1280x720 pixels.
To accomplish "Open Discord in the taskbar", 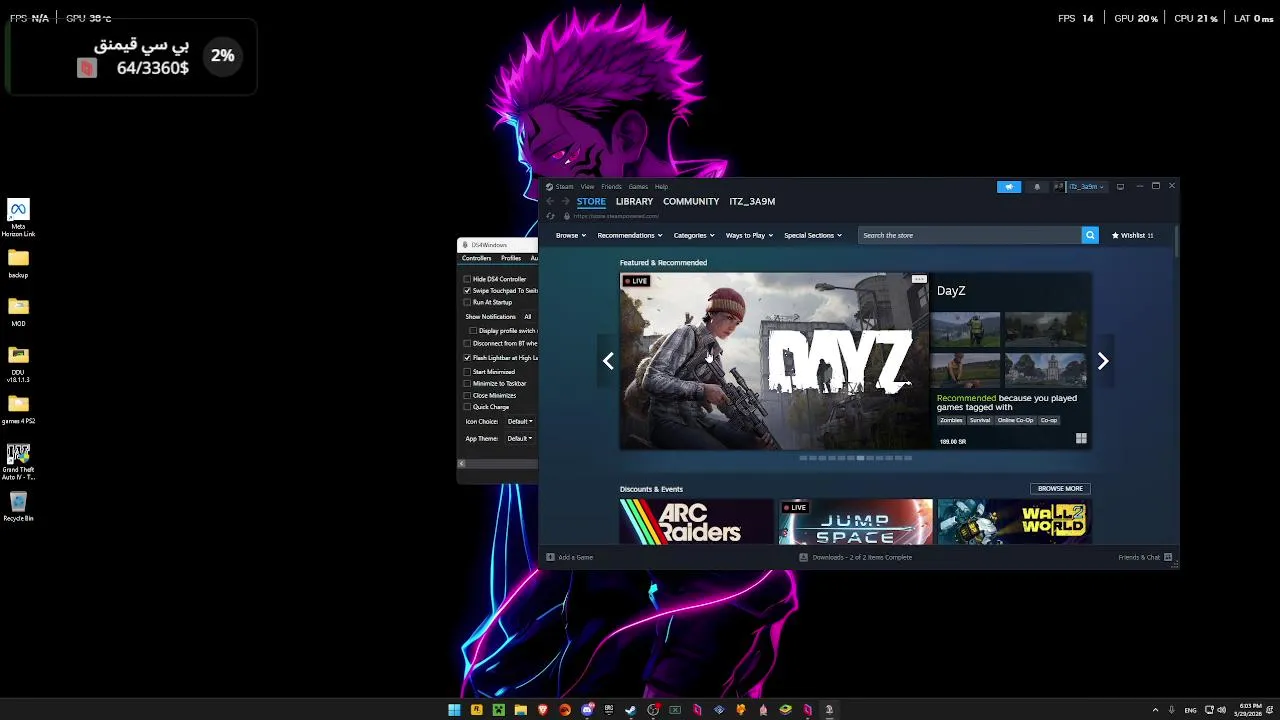I will pyautogui.click(x=587, y=710).
